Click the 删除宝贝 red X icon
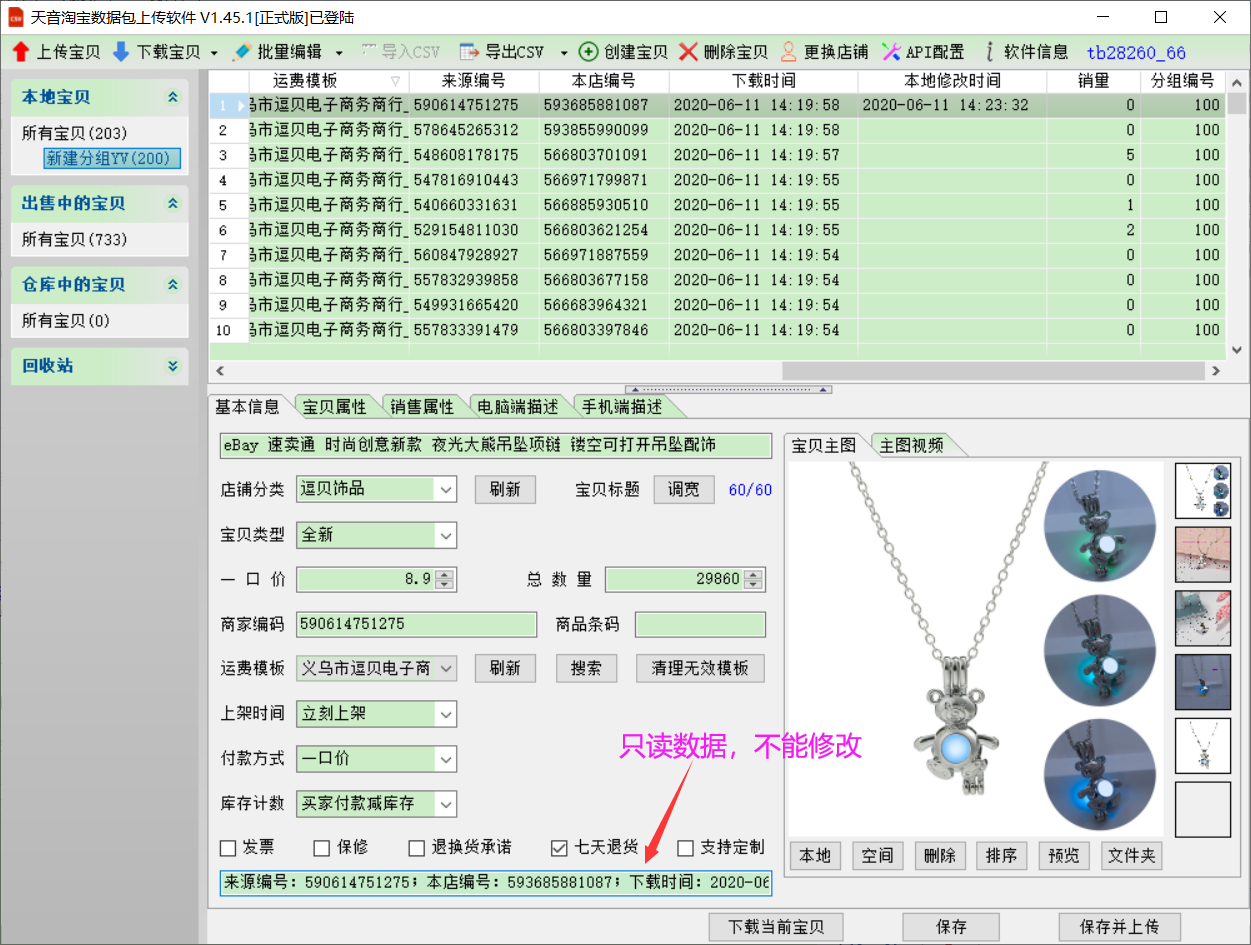This screenshot has height=945, width=1251. [x=688, y=52]
